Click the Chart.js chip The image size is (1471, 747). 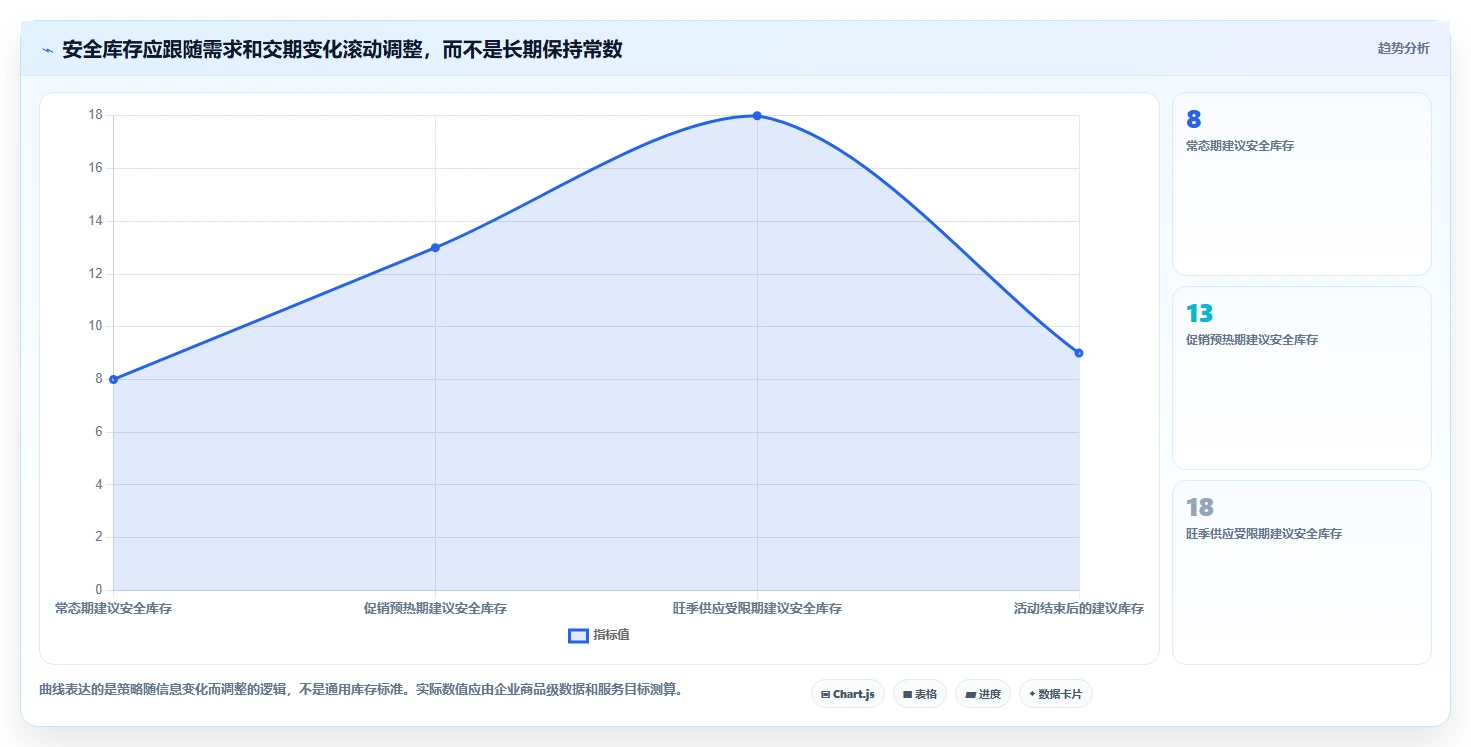pos(848,694)
